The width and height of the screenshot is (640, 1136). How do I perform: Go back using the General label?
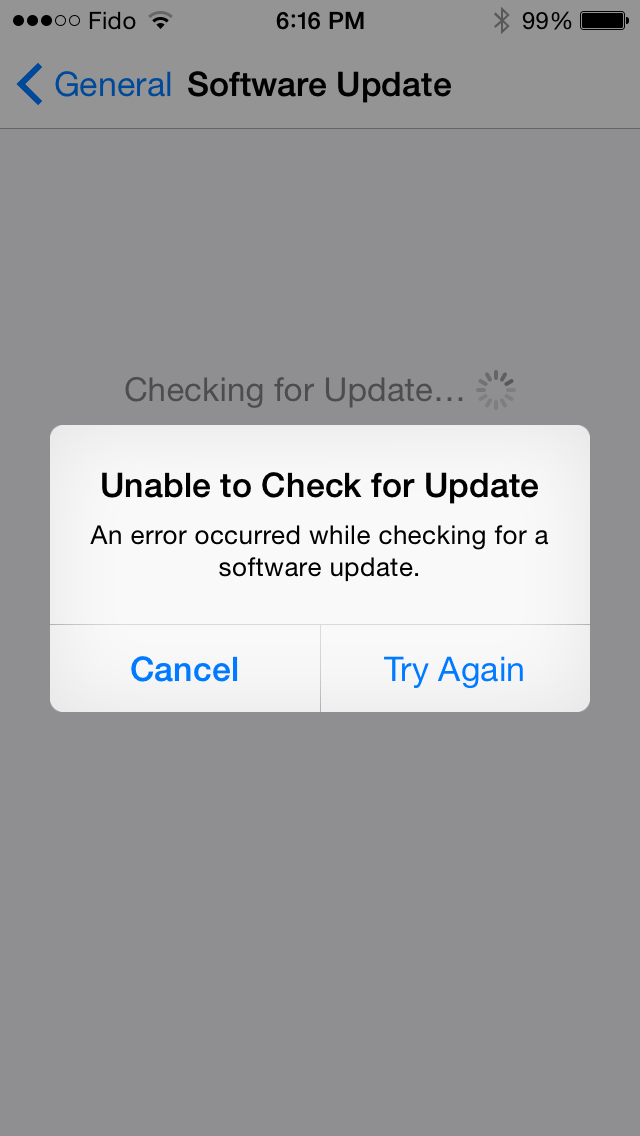[113, 85]
